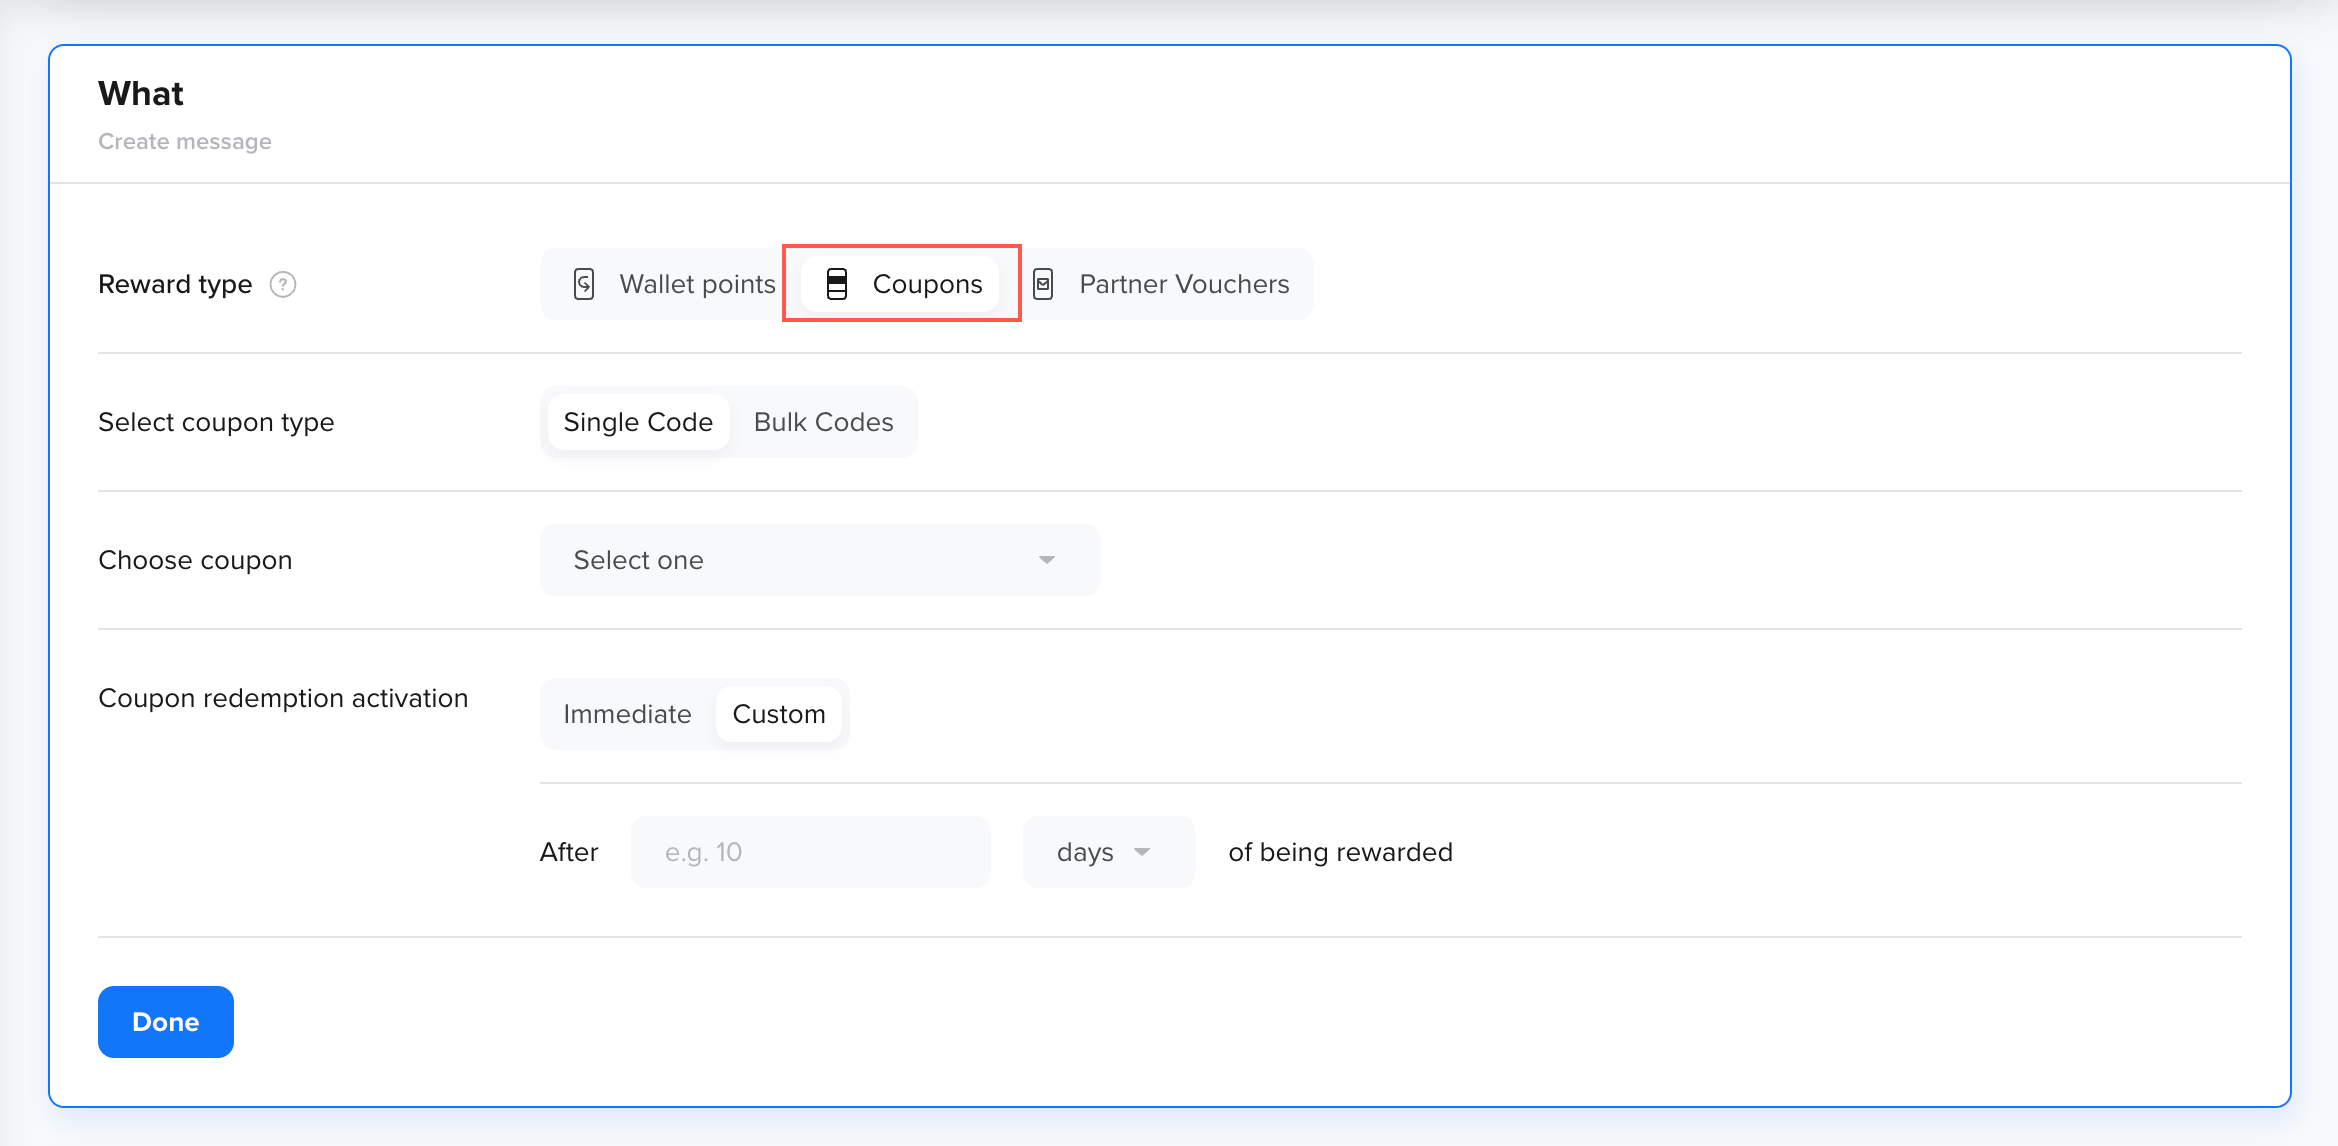Click the Partner Vouchers icon
The height and width of the screenshot is (1146, 2338).
[x=1043, y=284]
